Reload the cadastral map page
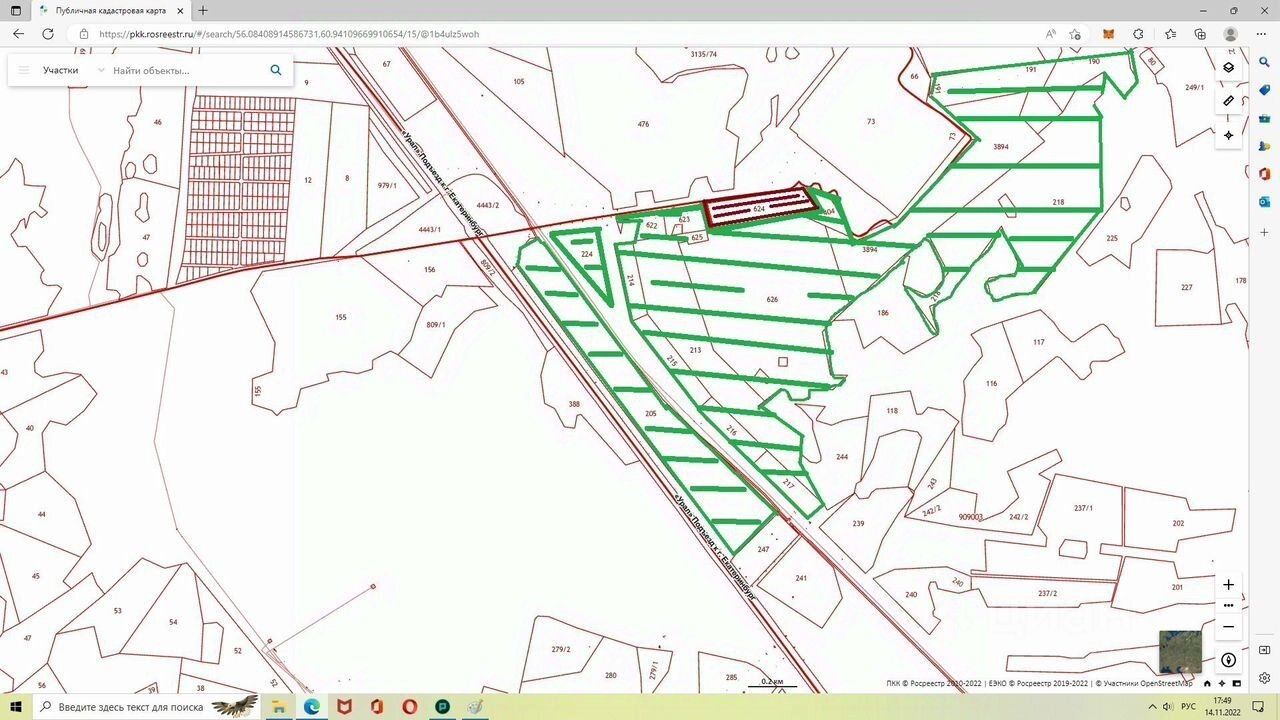Viewport: 1280px width, 720px height. point(48,34)
